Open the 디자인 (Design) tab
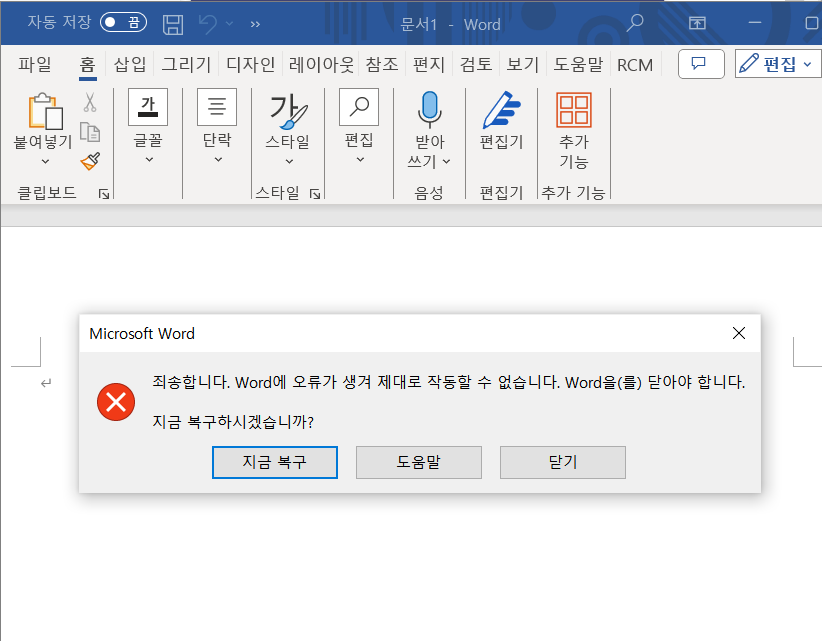 click(x=251, y=64)
